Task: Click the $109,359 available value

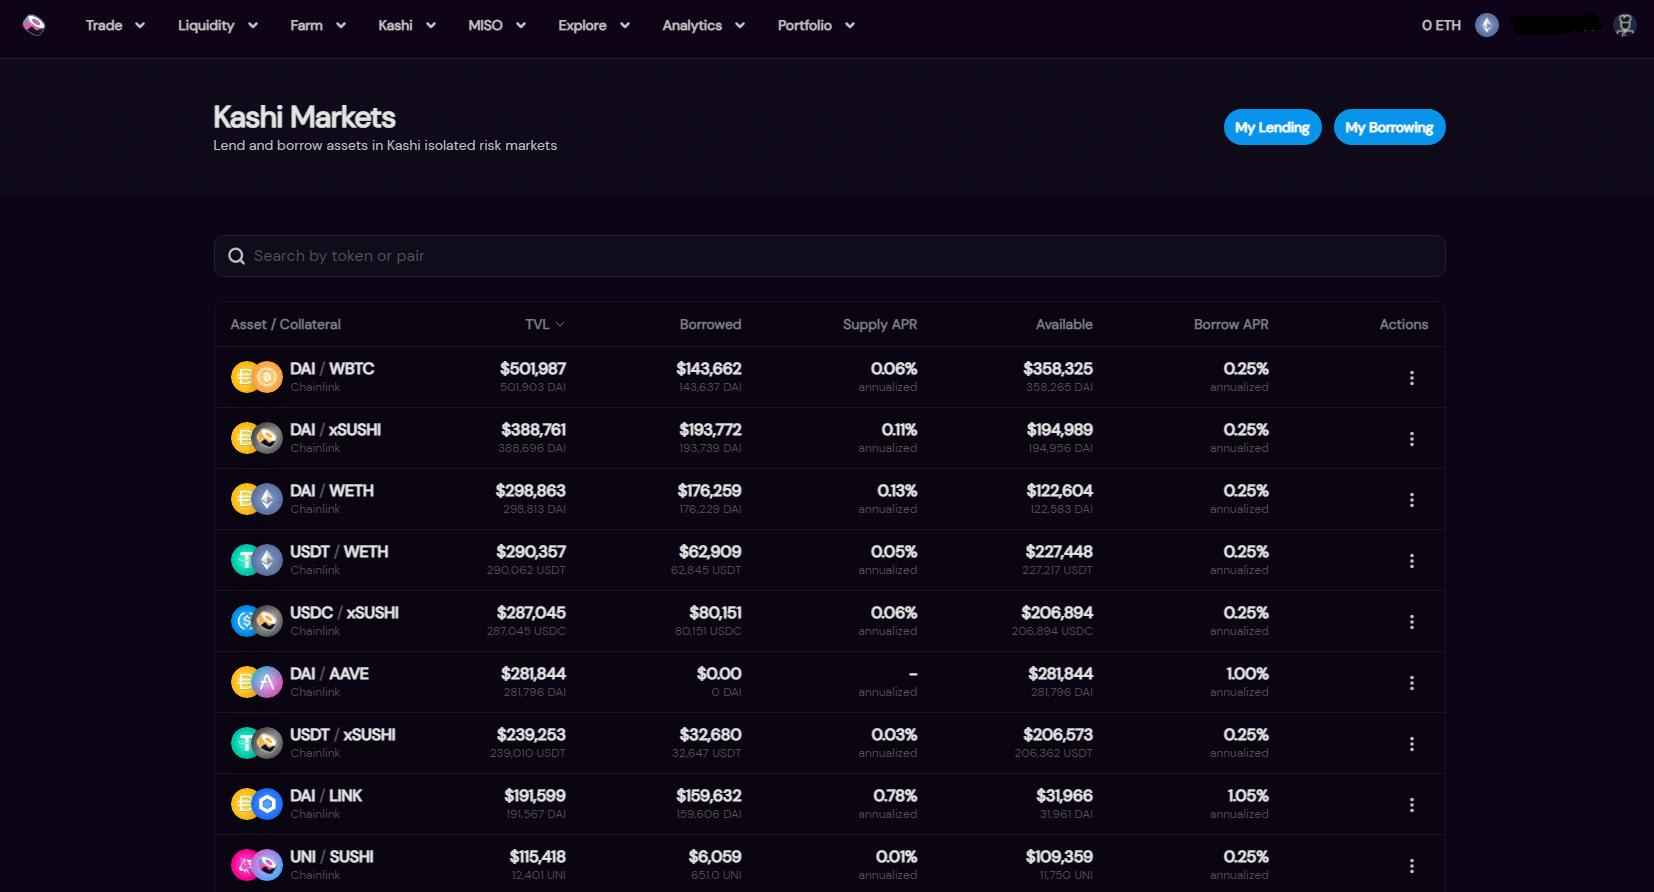Action: (1059, 857)
